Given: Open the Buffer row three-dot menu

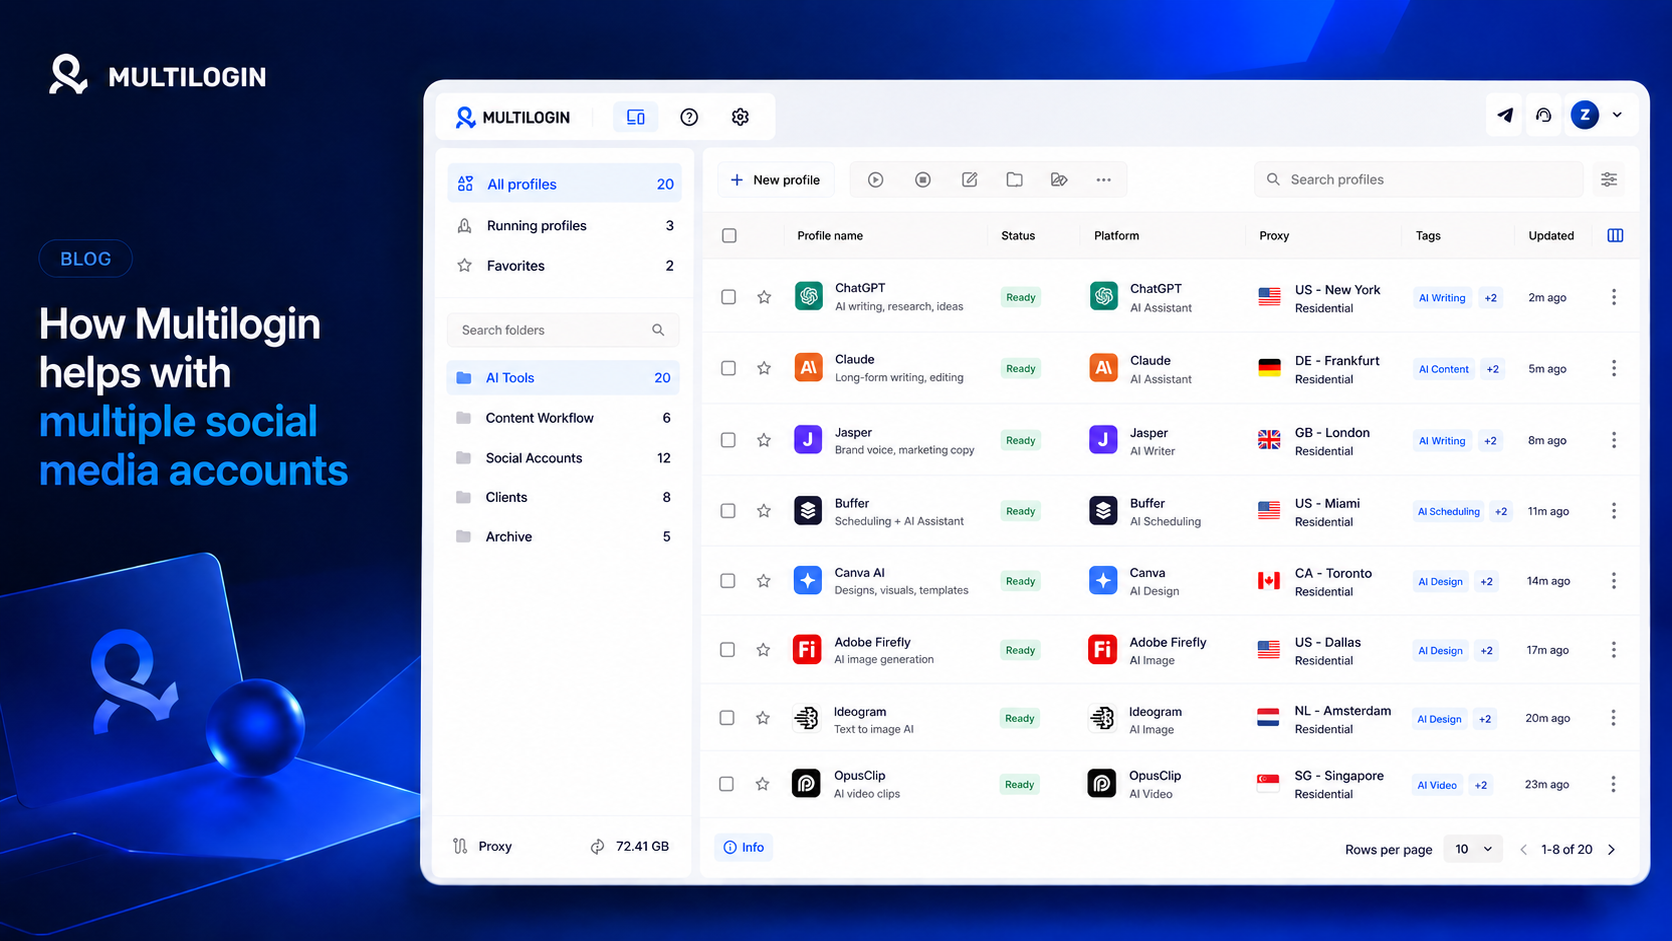Looking at the screenshot, I should click(x=1614, y=511).
